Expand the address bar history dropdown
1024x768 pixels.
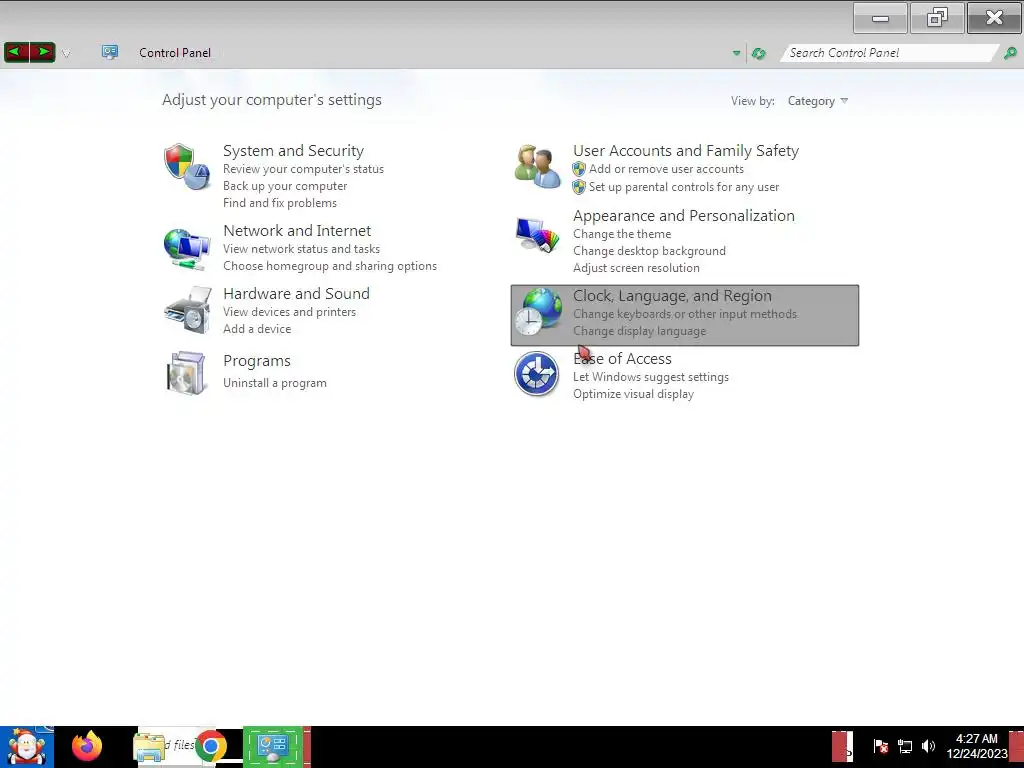[x=737, y=53]
